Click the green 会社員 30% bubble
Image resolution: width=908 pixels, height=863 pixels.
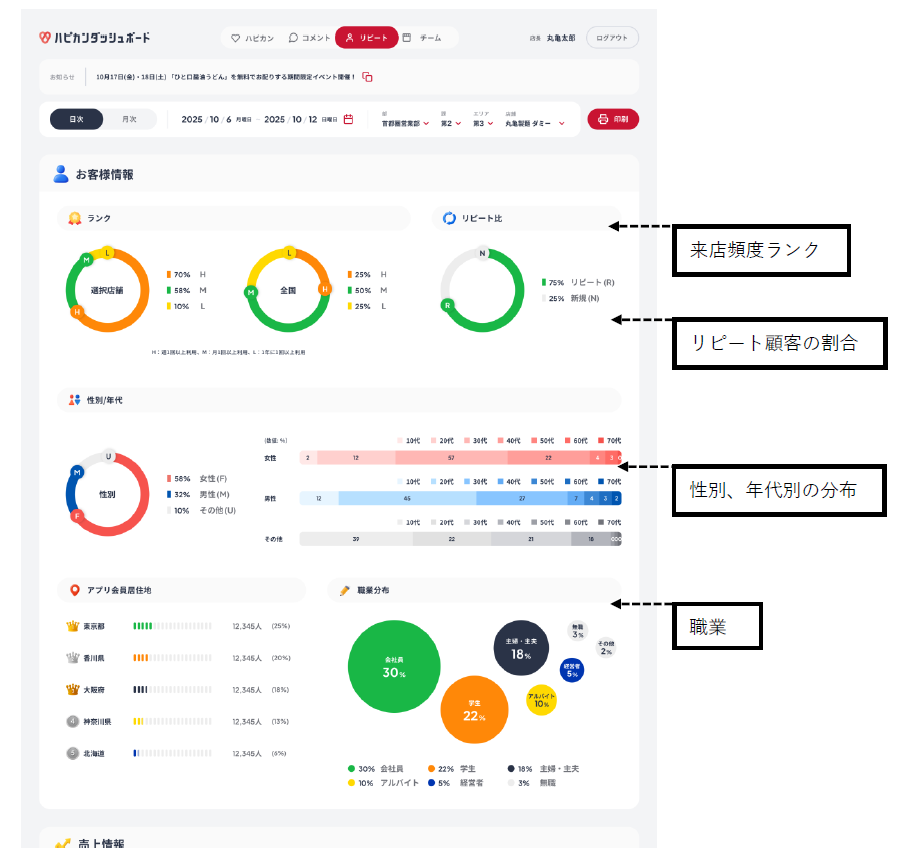point(394,666)
